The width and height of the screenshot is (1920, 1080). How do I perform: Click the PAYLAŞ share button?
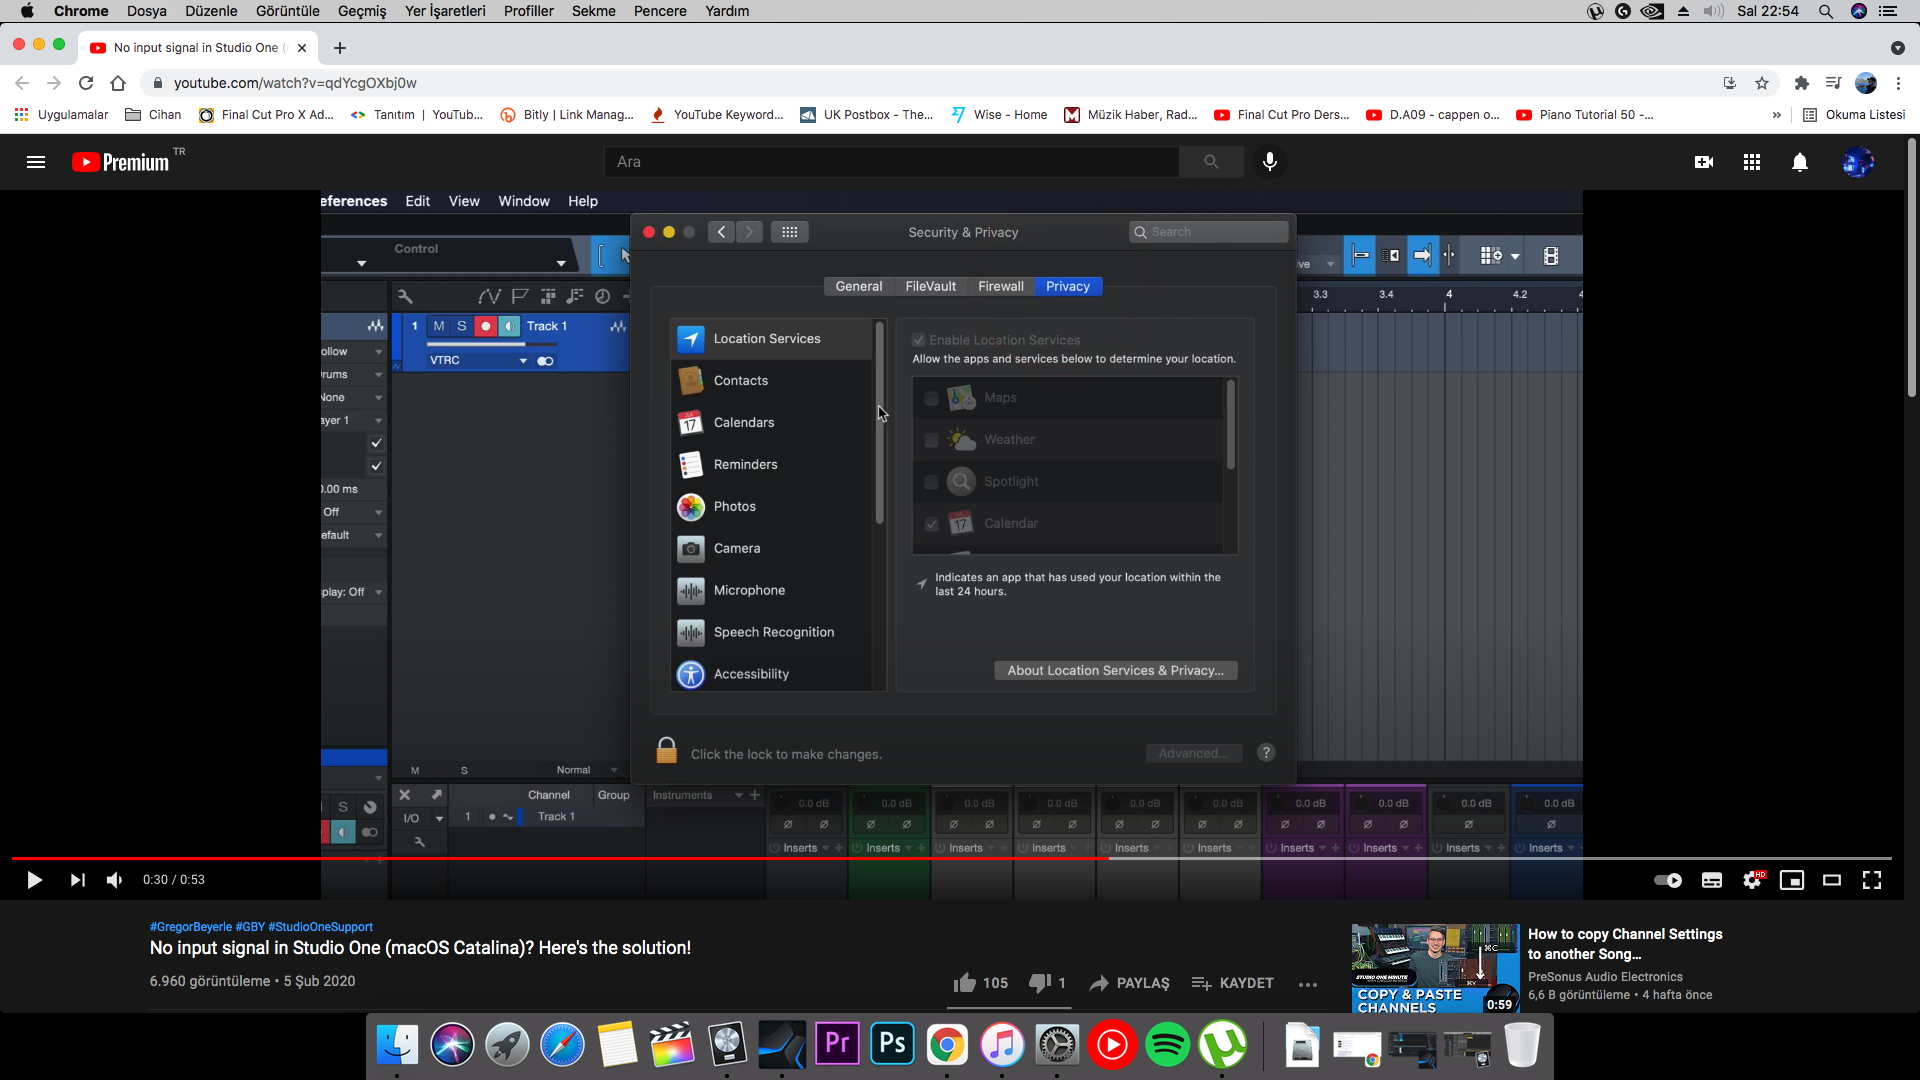pos(1129,983)
